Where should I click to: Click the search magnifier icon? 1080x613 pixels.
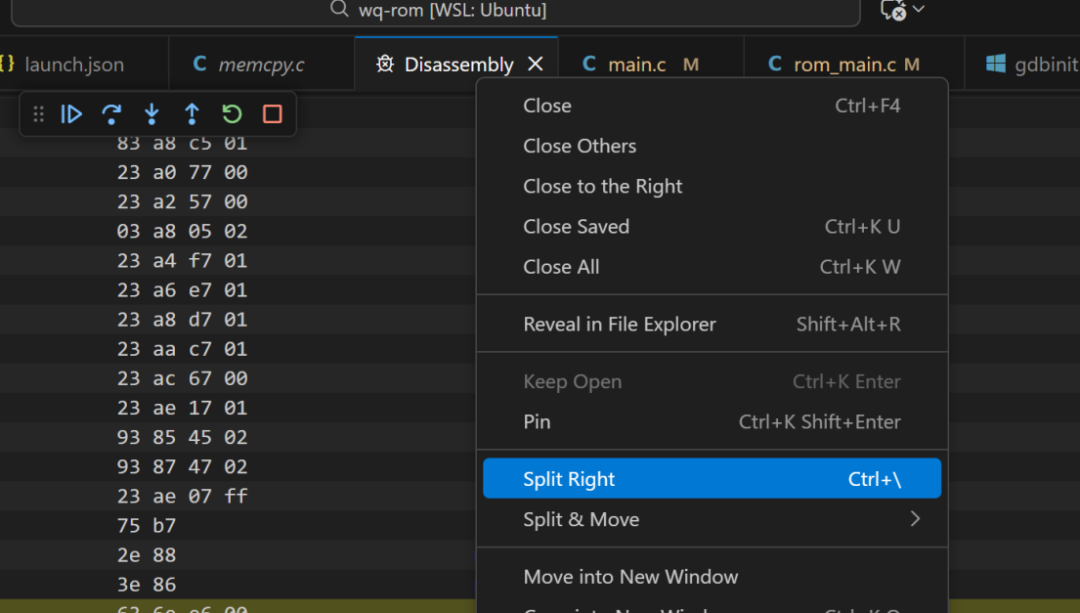(339, 9)
